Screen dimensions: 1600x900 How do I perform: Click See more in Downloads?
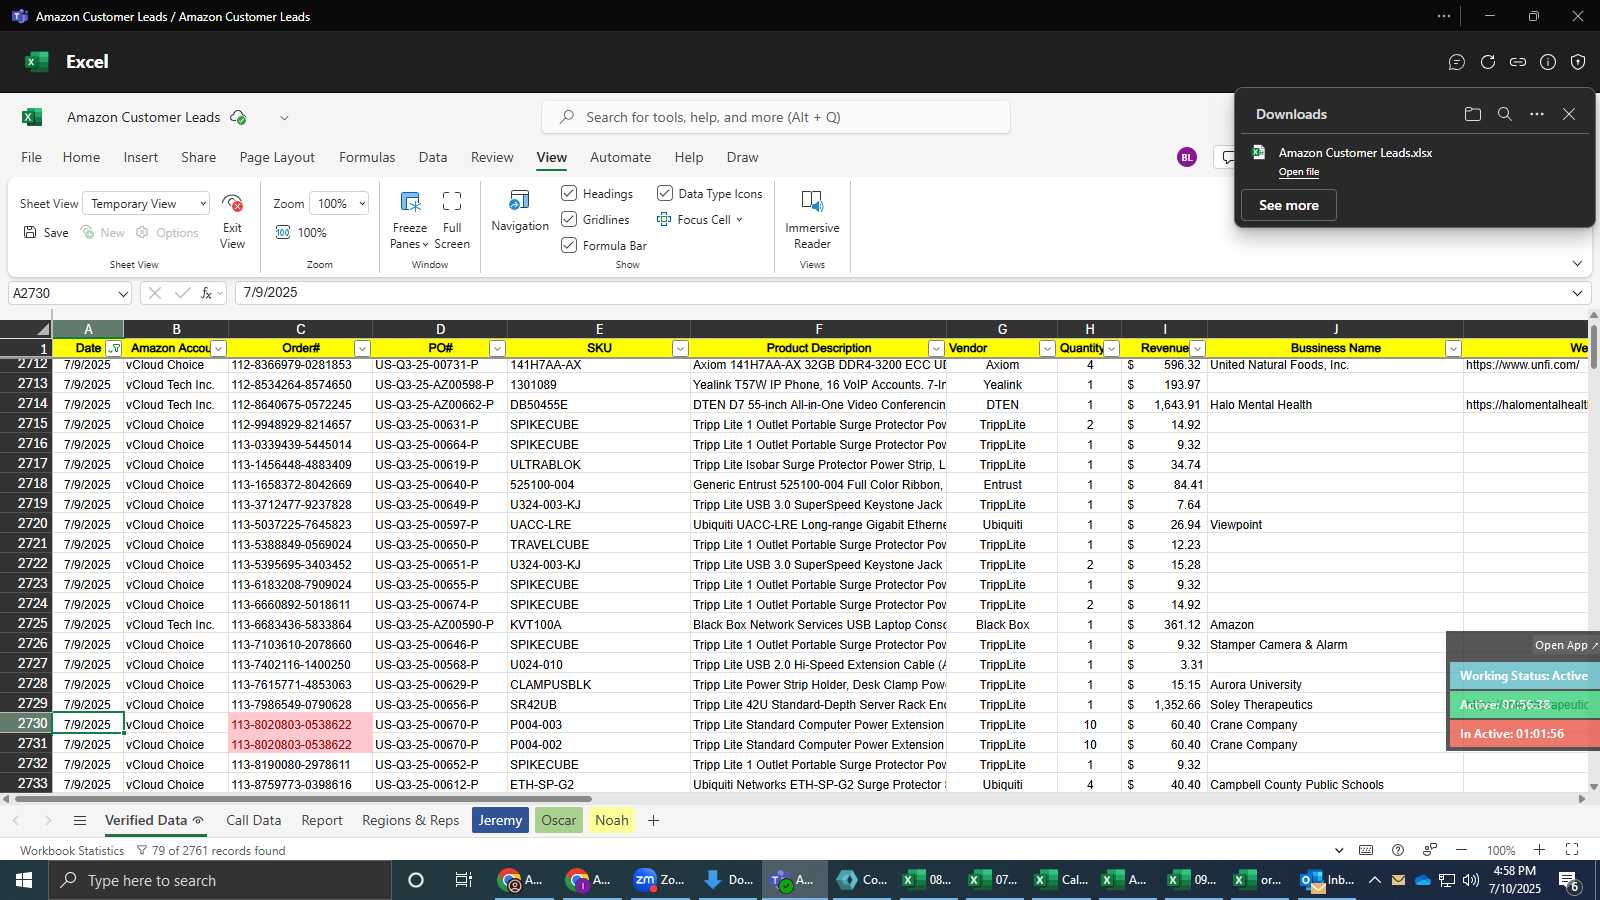coord(1289,205)
